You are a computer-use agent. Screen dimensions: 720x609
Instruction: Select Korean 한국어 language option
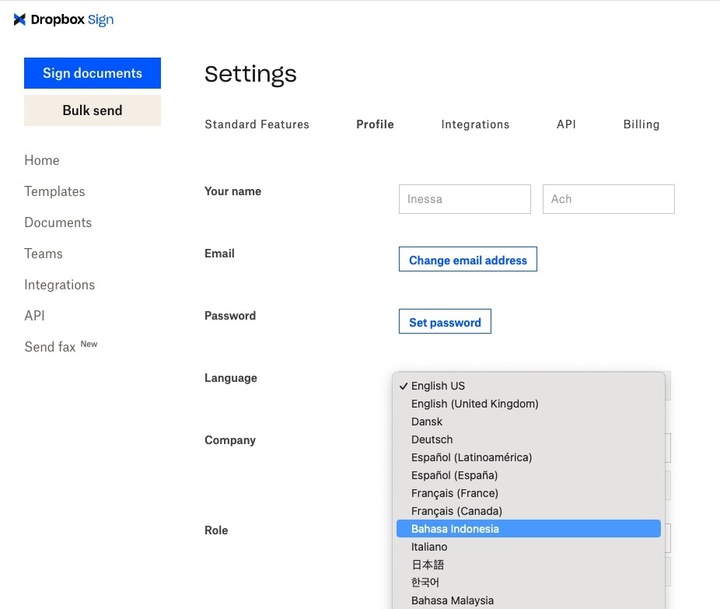(x=529, y=583)
